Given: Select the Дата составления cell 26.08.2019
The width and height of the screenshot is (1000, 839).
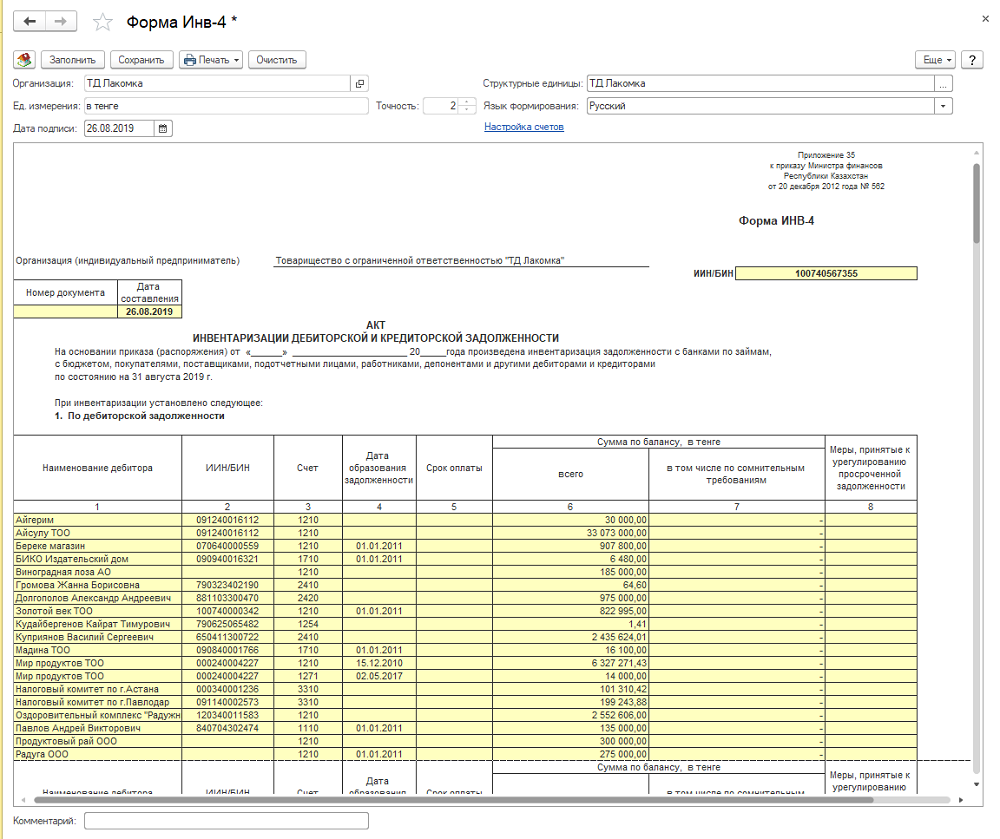Looking at the screenshot, I should [x=149, y=312].
